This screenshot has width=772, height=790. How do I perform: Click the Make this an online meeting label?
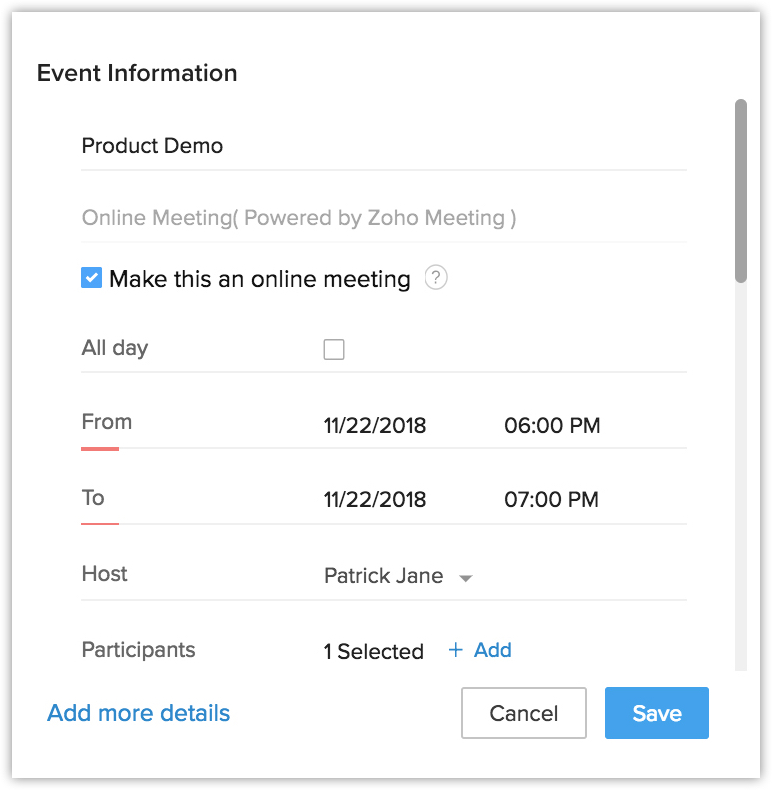pyautogui.click(x=260, y=279)
